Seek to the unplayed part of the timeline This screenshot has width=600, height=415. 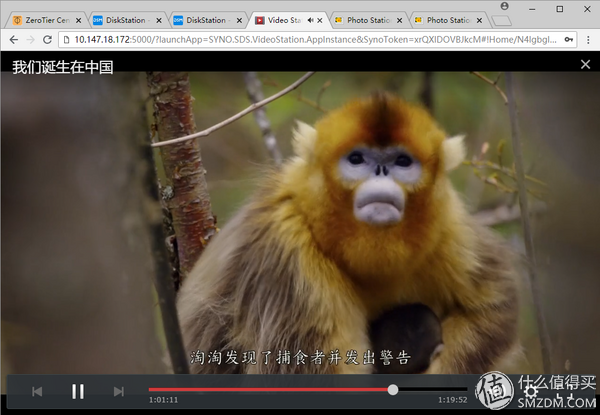(433, 390)
